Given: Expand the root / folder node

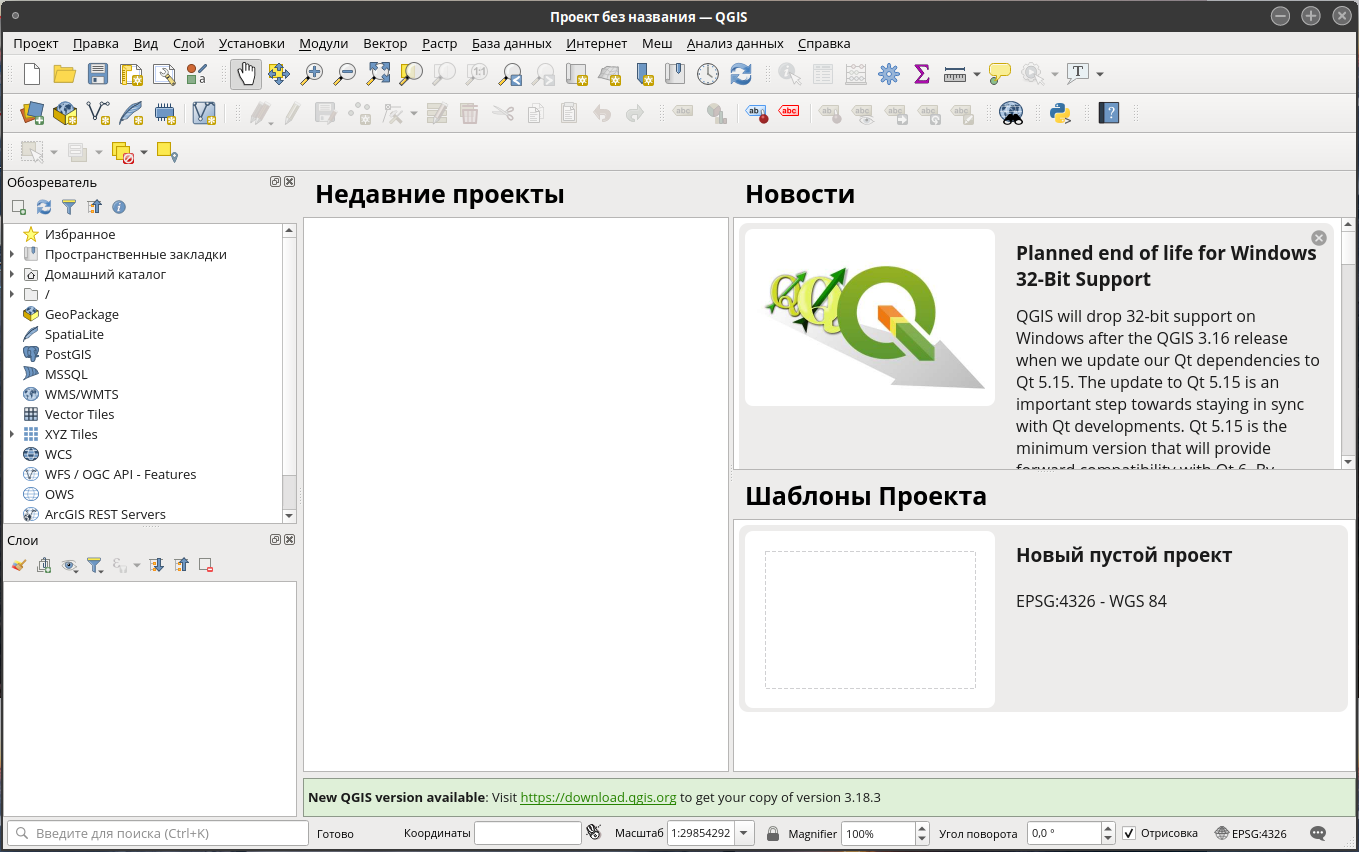Looking at the screenshot, I should tap(11, 294).
